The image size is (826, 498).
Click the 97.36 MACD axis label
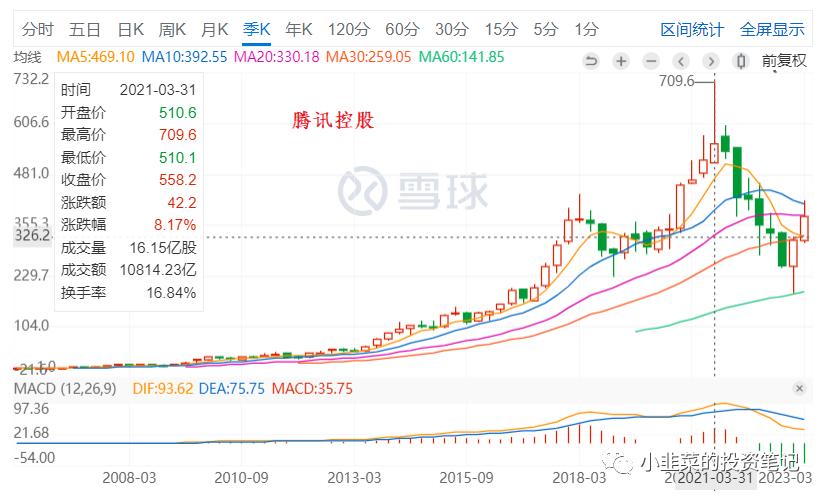coord(31,409)
